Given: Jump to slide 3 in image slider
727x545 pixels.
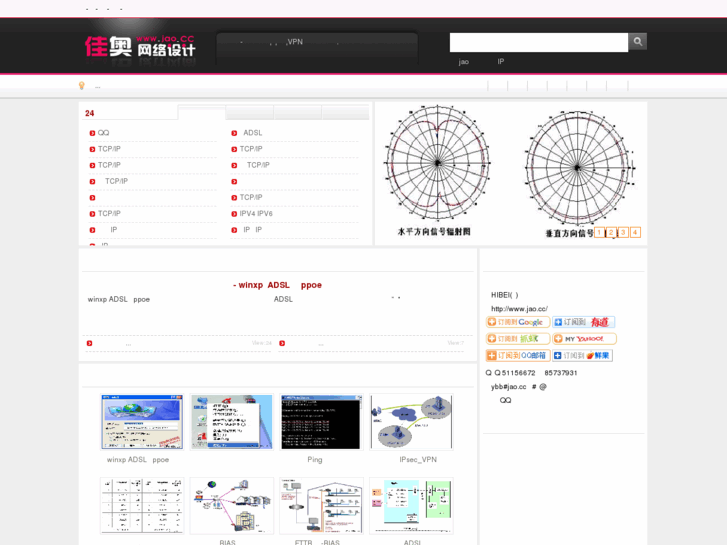Looking at the screenshot, I should pos(623,232).
